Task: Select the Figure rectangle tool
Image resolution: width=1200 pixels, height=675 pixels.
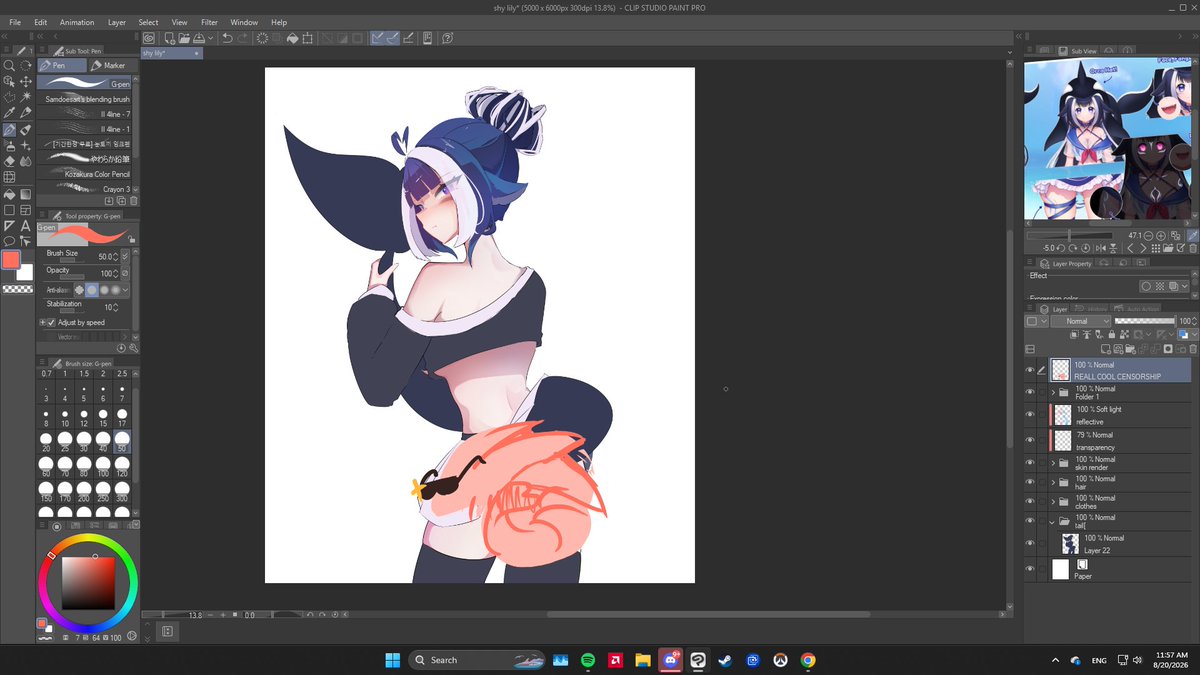Action: pyautogui.click(x=9, y=210)
